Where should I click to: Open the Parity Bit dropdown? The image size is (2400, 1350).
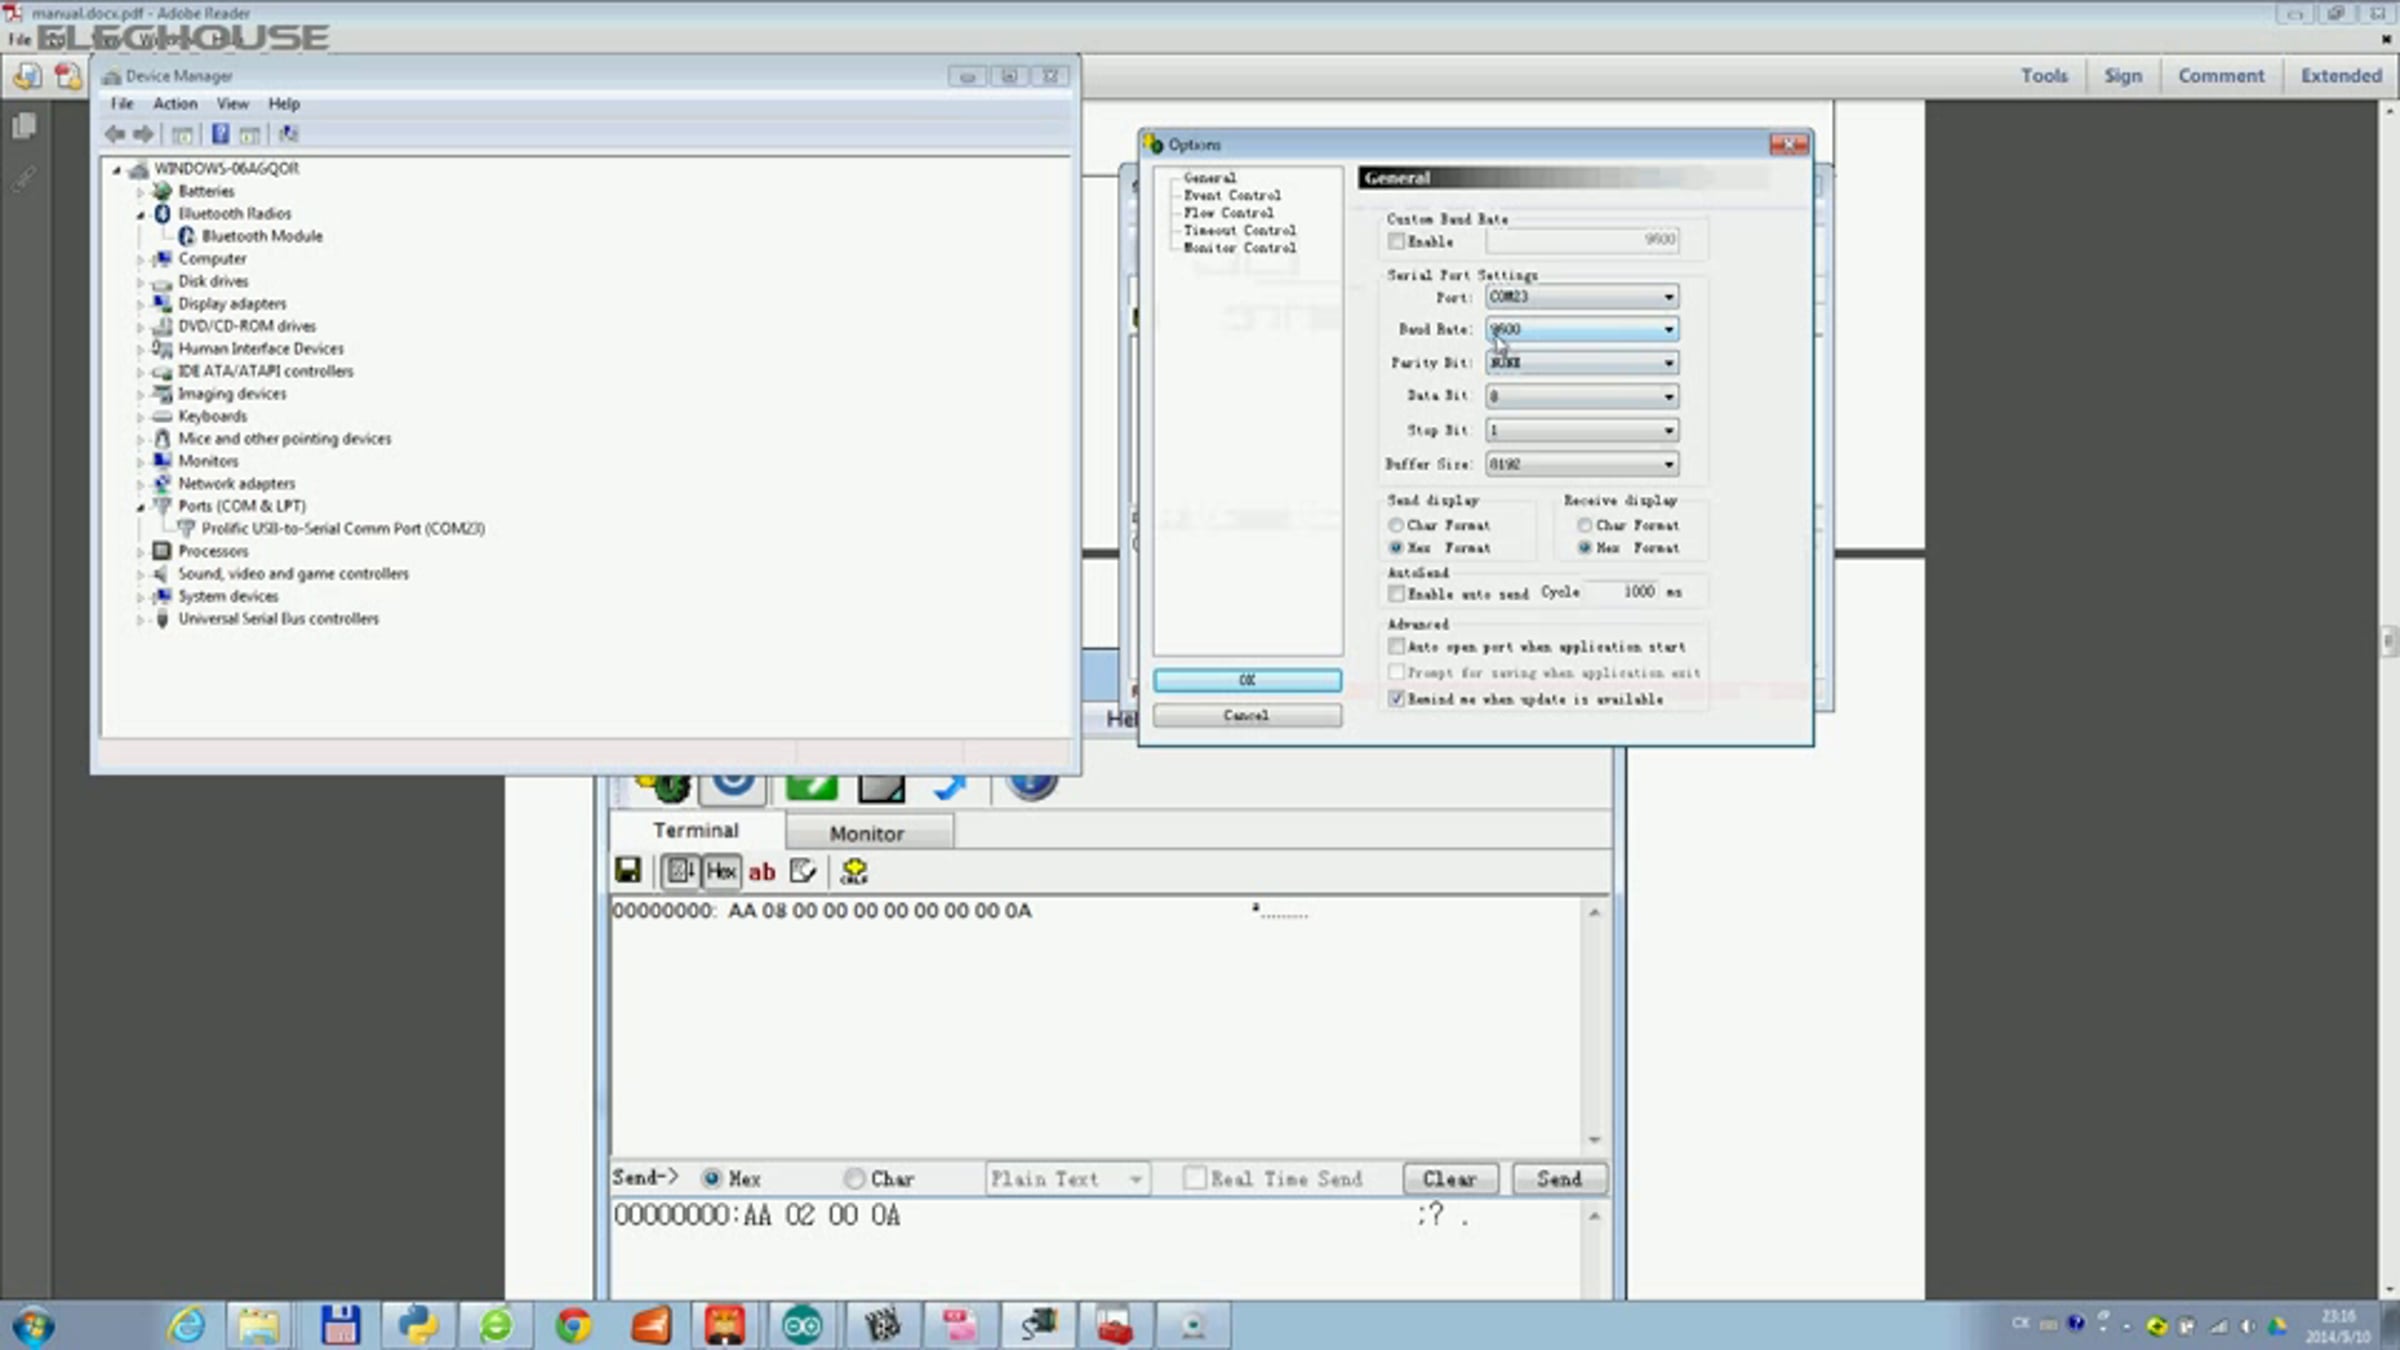pos(1582,362)
